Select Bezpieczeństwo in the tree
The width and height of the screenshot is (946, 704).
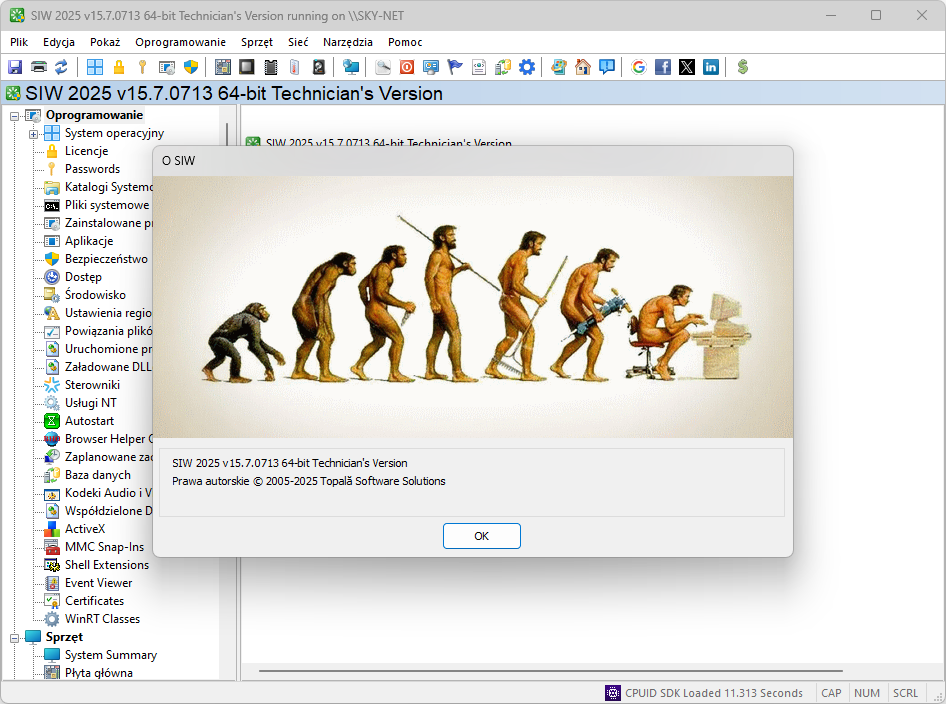pos(106,259)
